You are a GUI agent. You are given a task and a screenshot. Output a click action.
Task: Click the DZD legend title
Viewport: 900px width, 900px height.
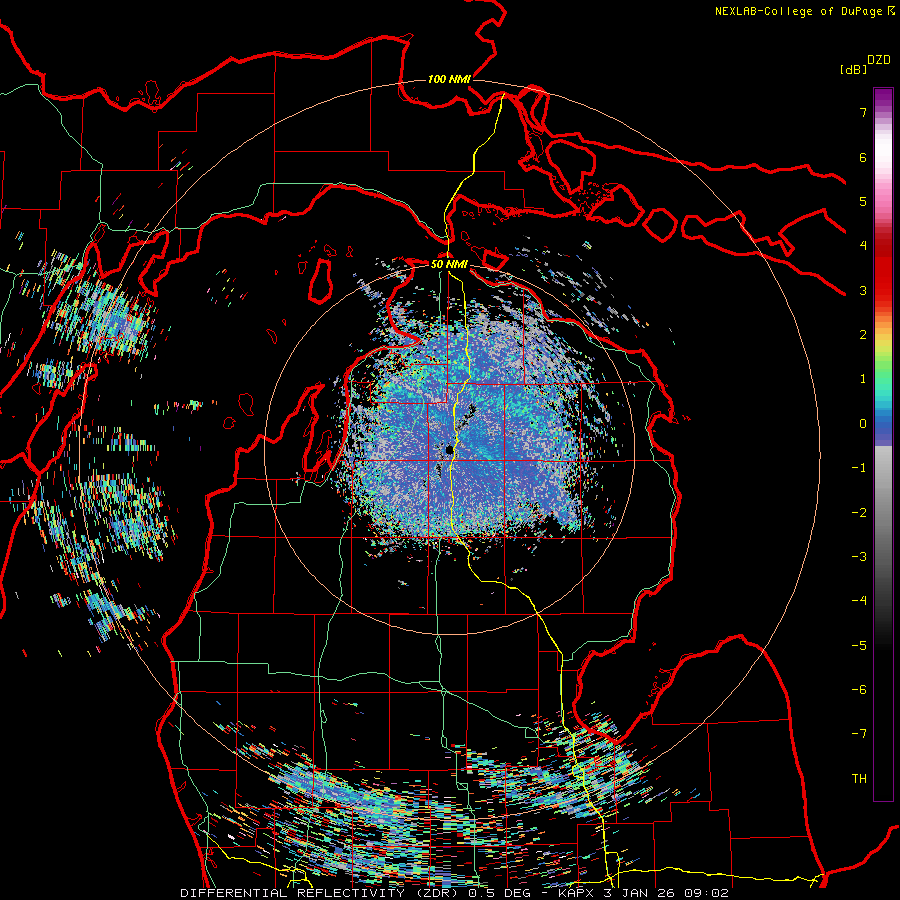click(x=879, y=60)
